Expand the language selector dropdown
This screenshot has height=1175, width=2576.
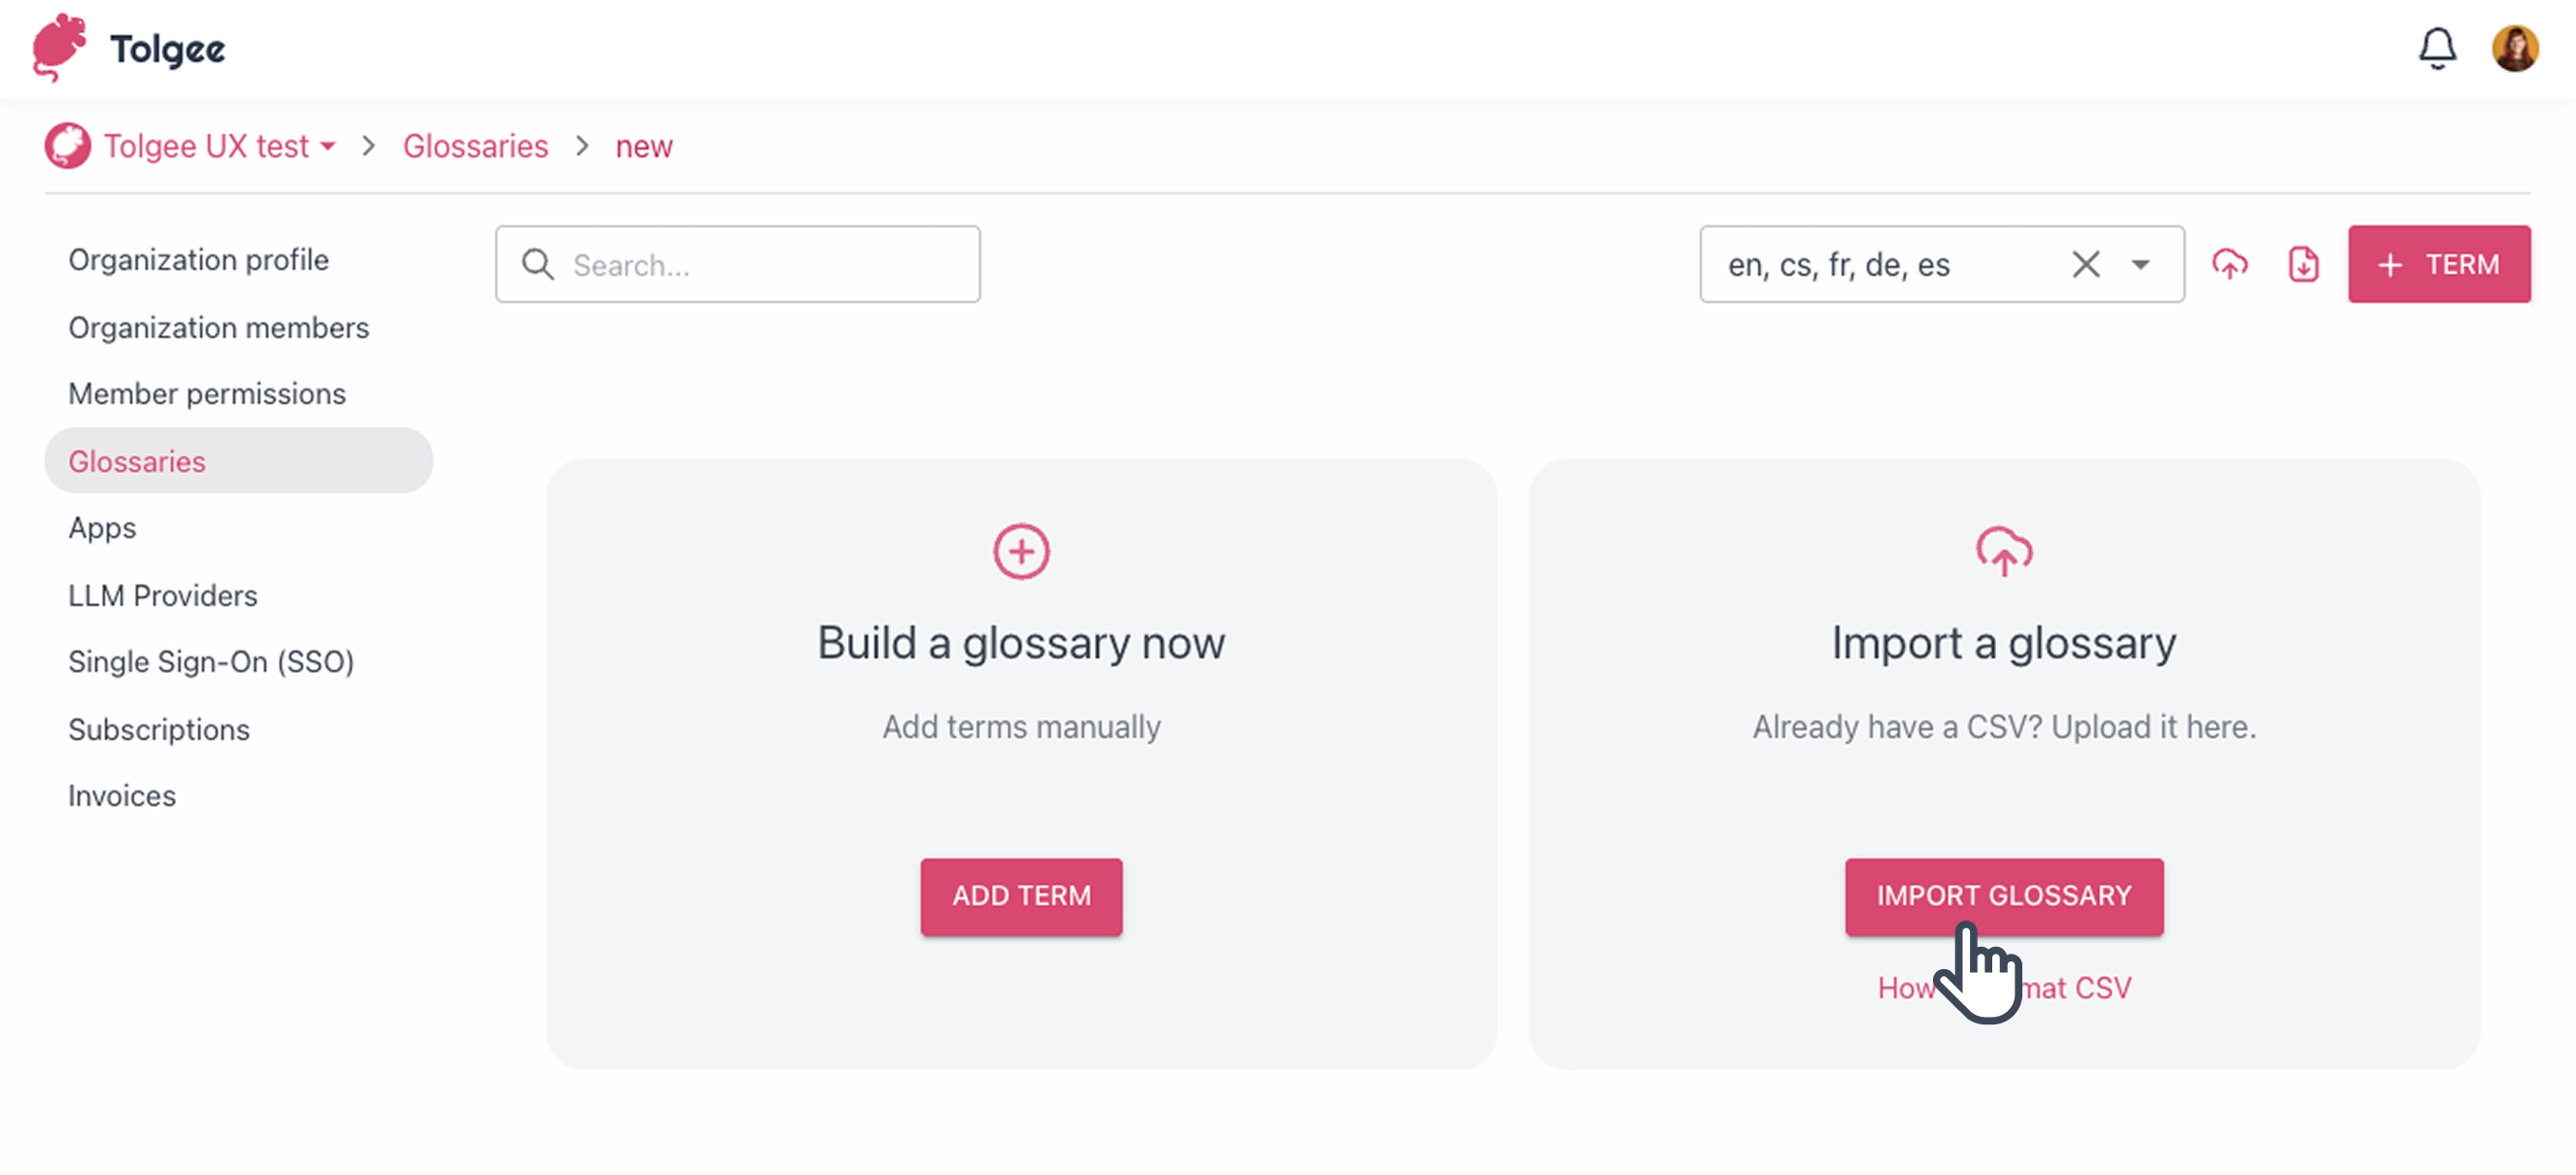[x=2141, y=264]
